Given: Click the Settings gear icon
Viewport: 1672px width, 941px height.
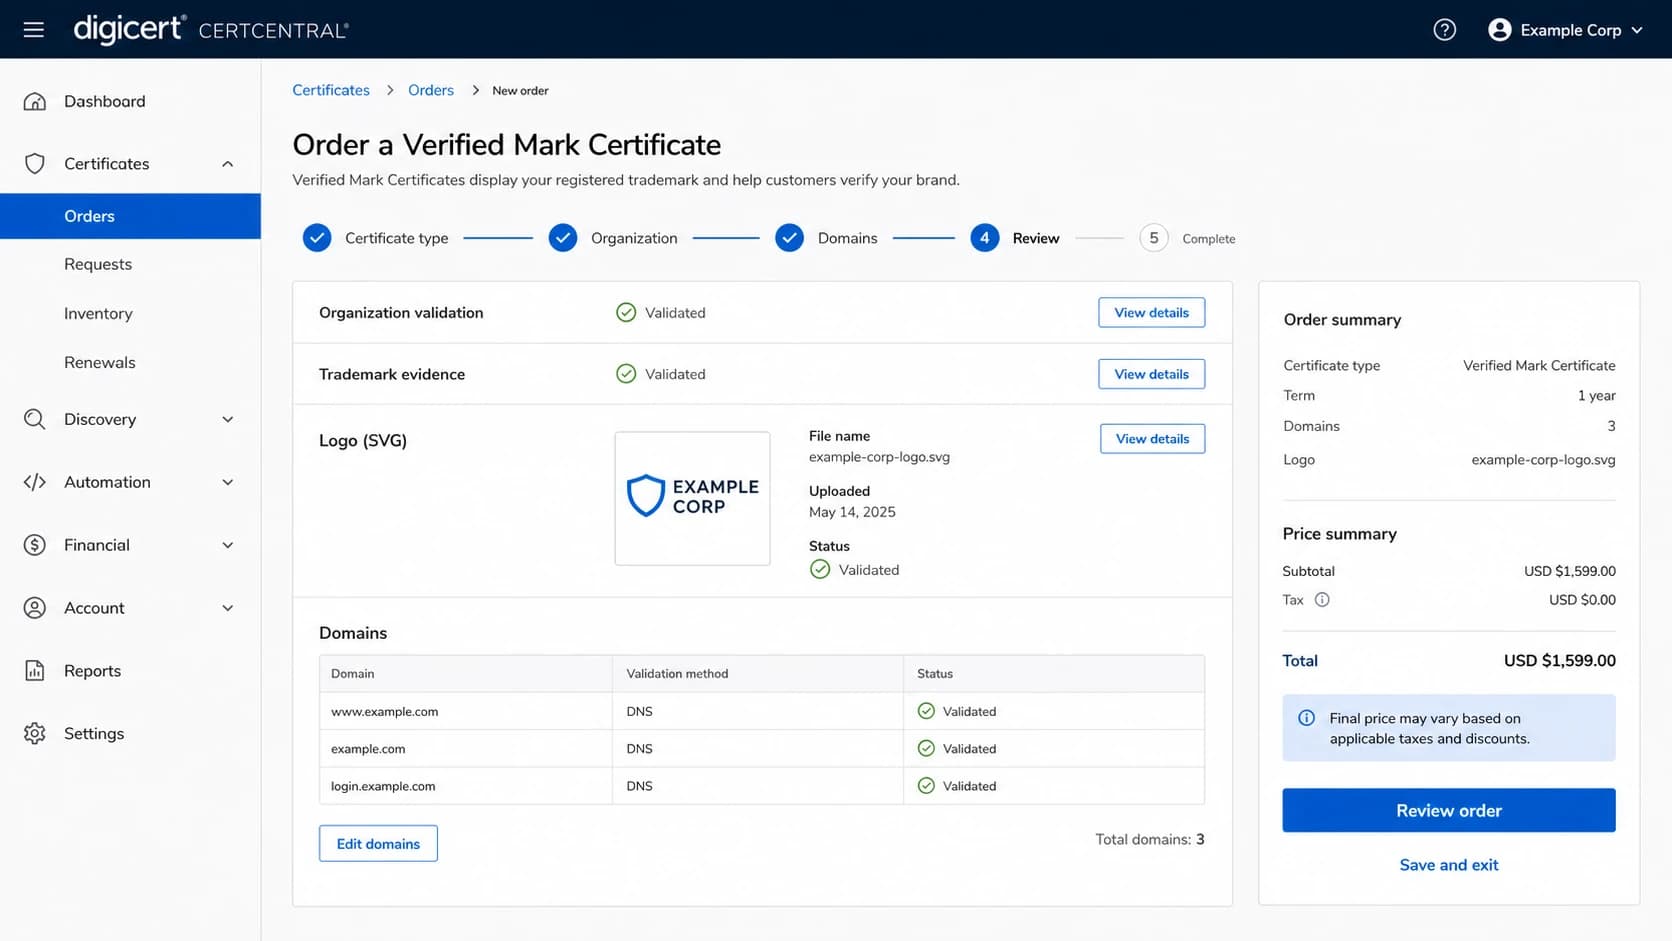Looking at the screenshot, I should (x=35, y=733).
